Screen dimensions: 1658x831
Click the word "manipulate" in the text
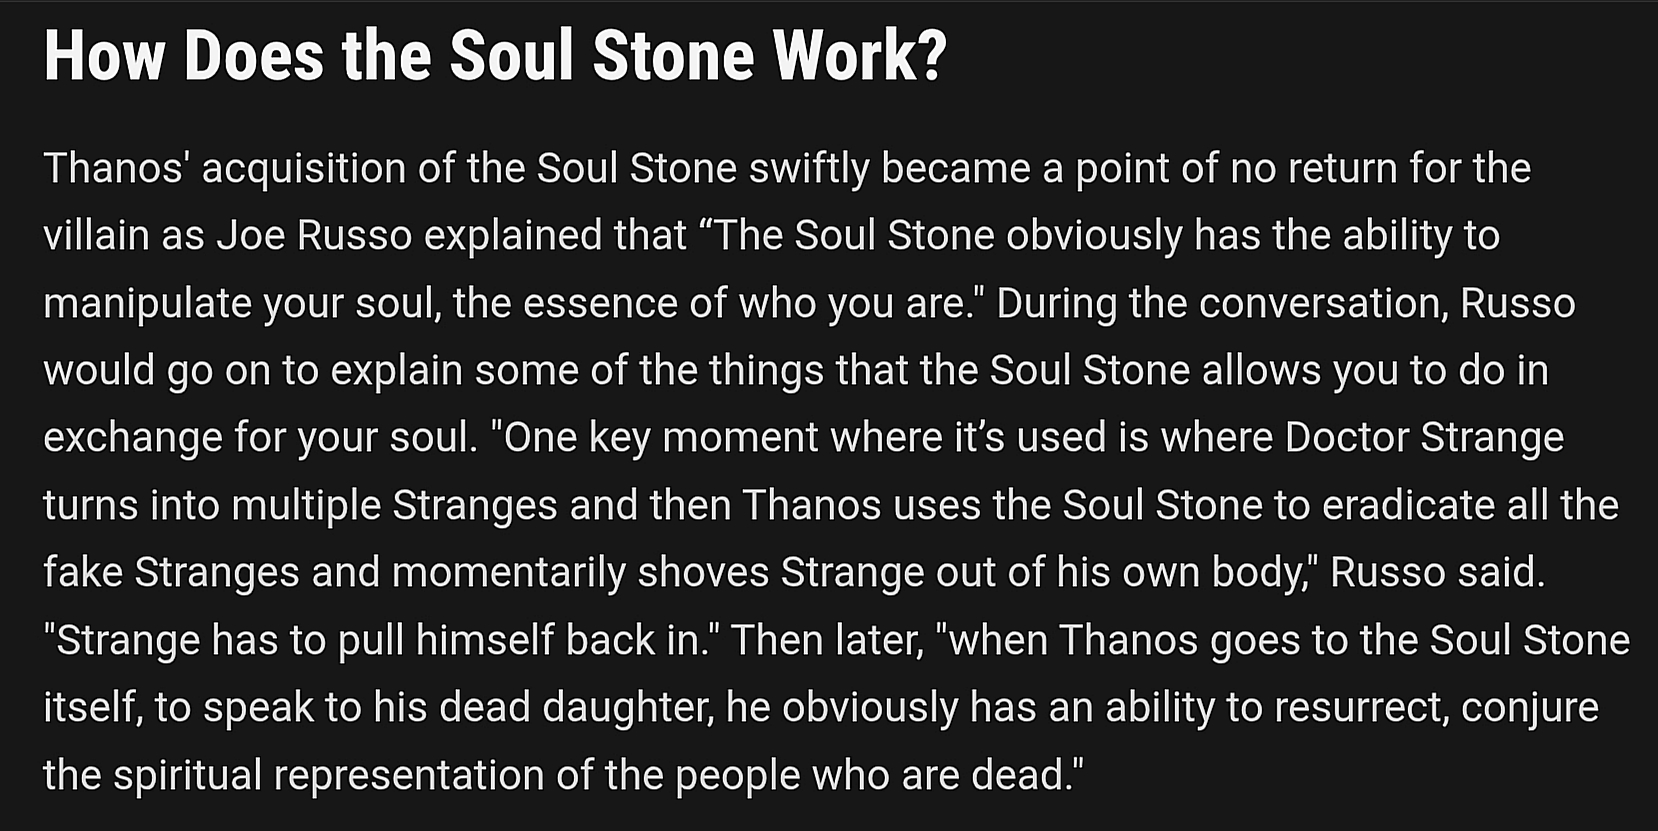click(147, 303)
